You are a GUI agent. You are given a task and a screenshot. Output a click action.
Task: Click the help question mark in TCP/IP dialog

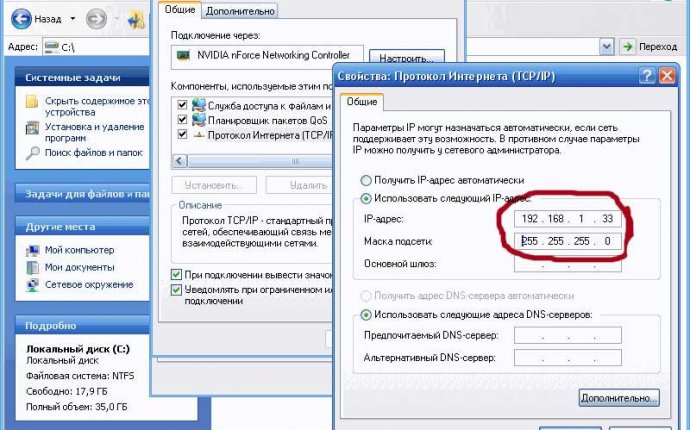(647, 76)
